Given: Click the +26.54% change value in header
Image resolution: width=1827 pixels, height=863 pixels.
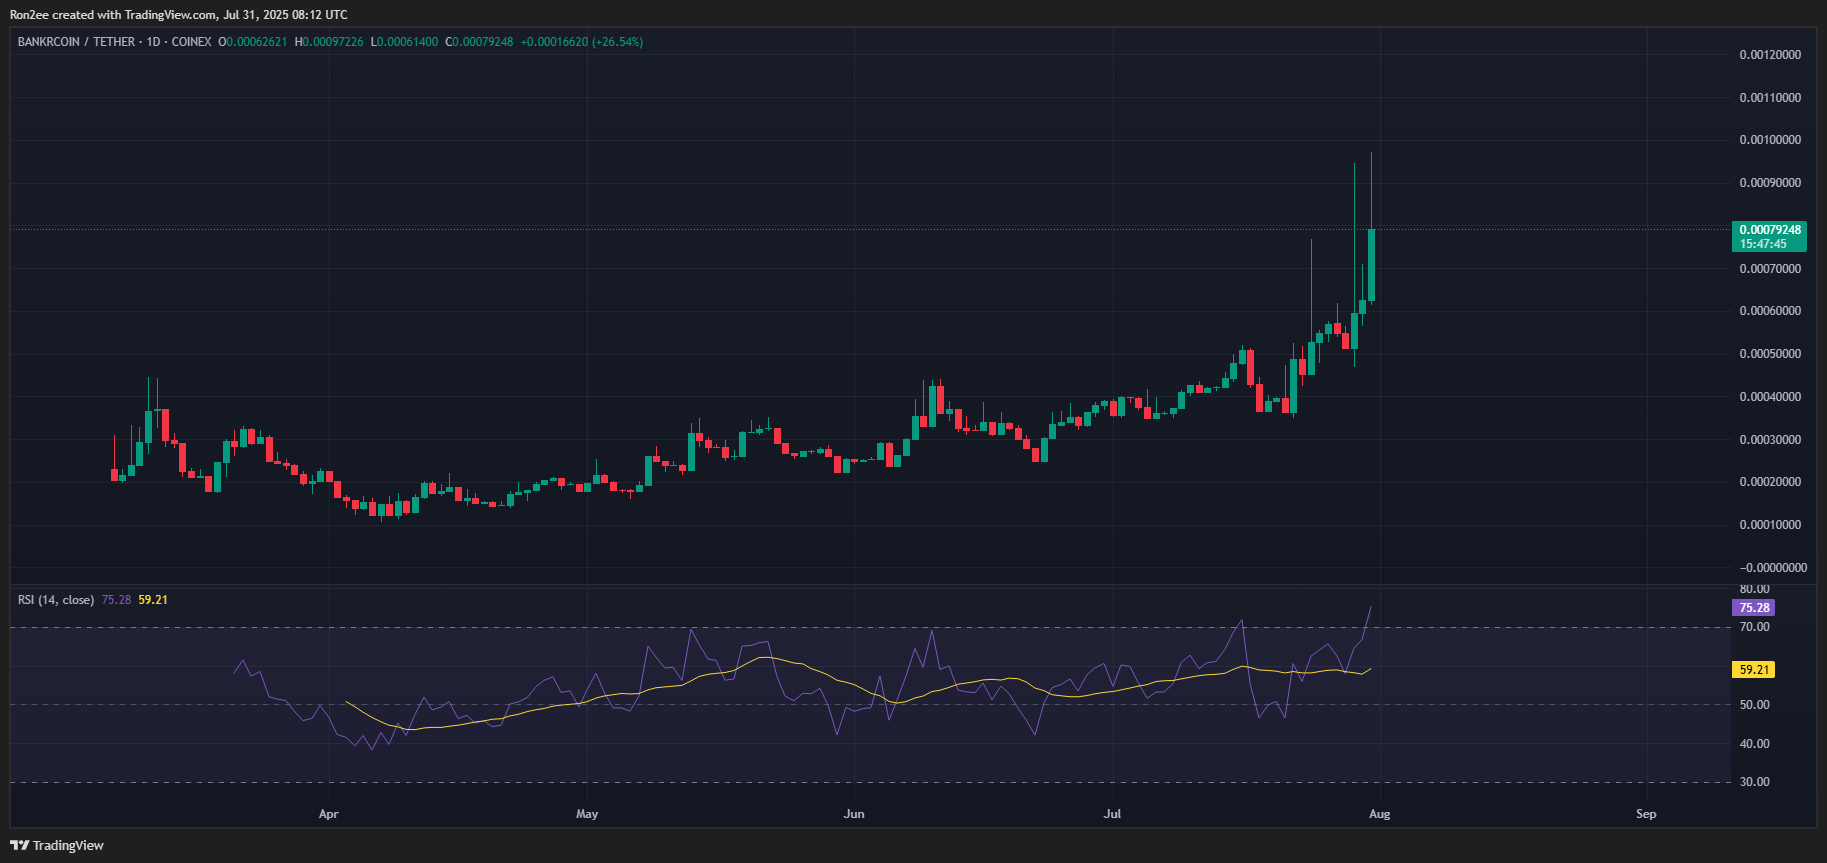Looking at the screenshot, I should tap(618, 42).
